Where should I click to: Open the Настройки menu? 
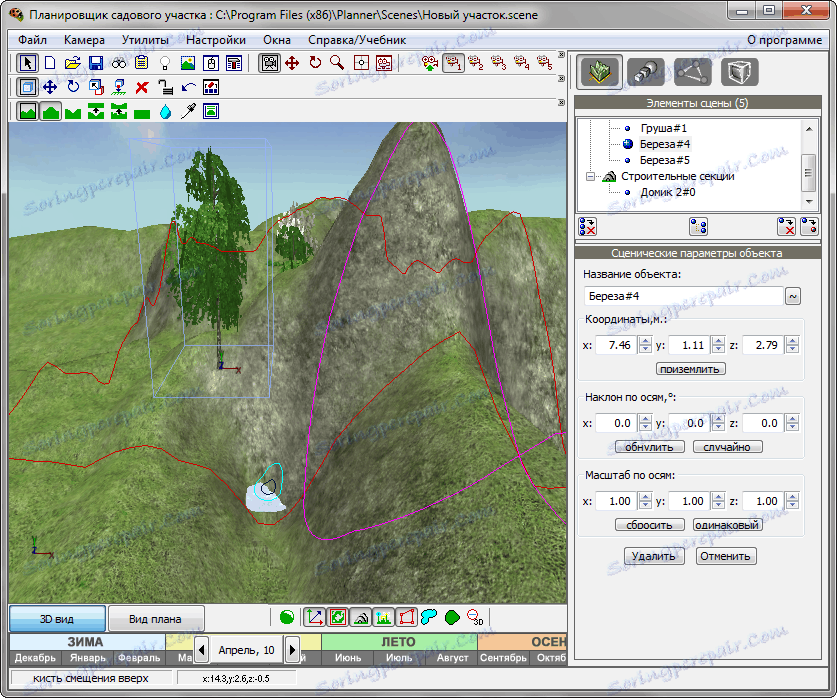(215, 40)
